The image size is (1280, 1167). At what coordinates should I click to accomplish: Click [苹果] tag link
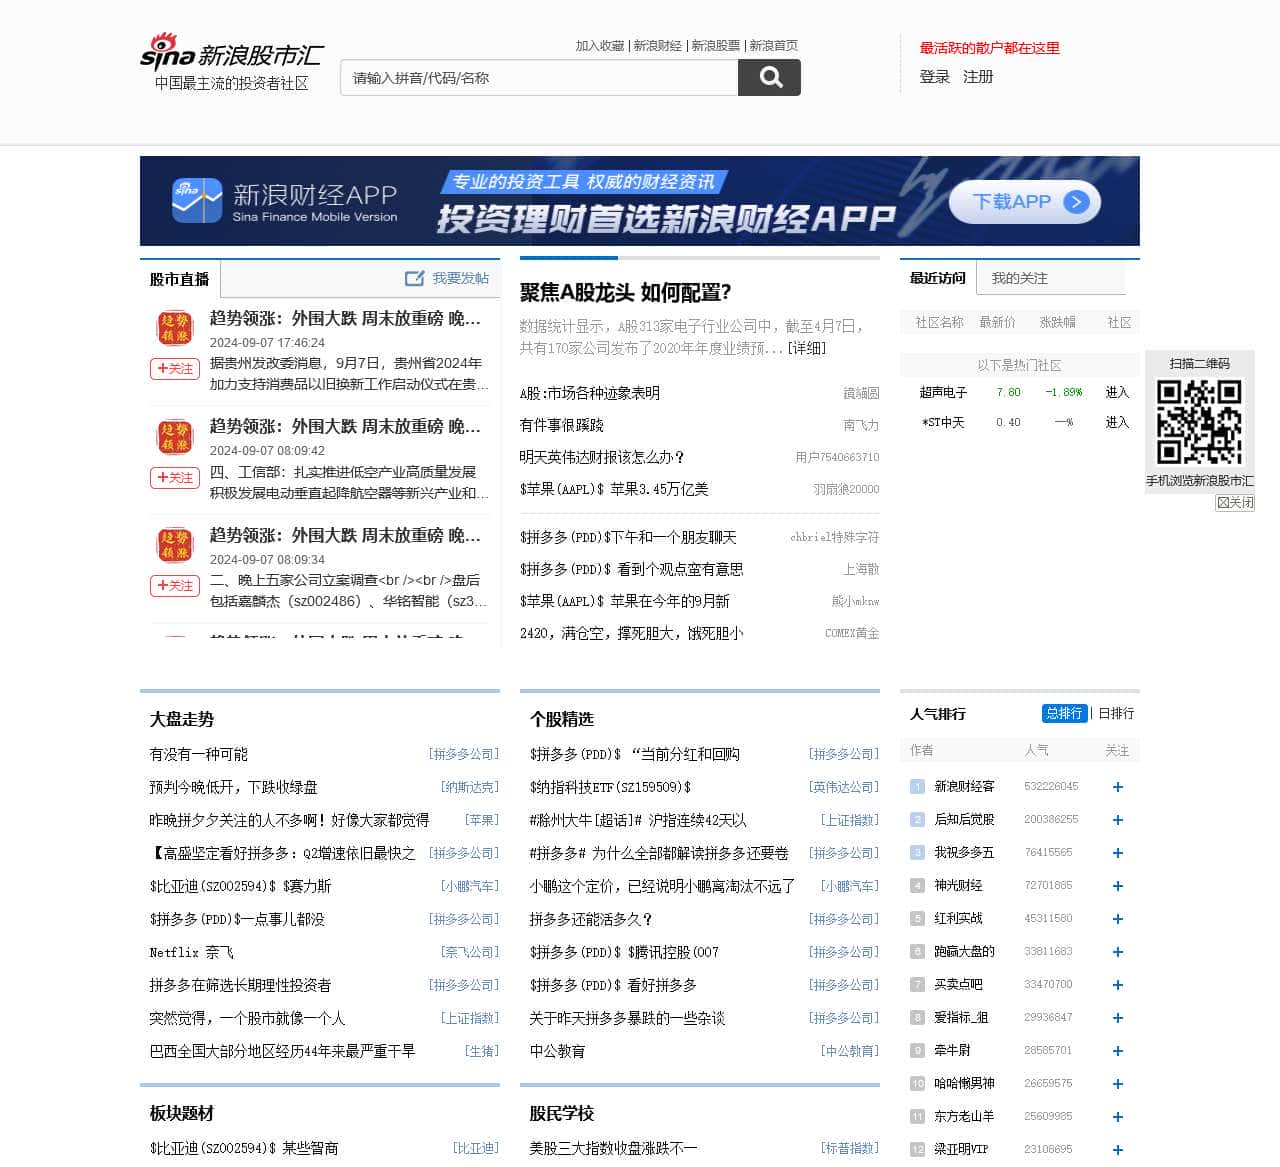(x=482, y=821)
